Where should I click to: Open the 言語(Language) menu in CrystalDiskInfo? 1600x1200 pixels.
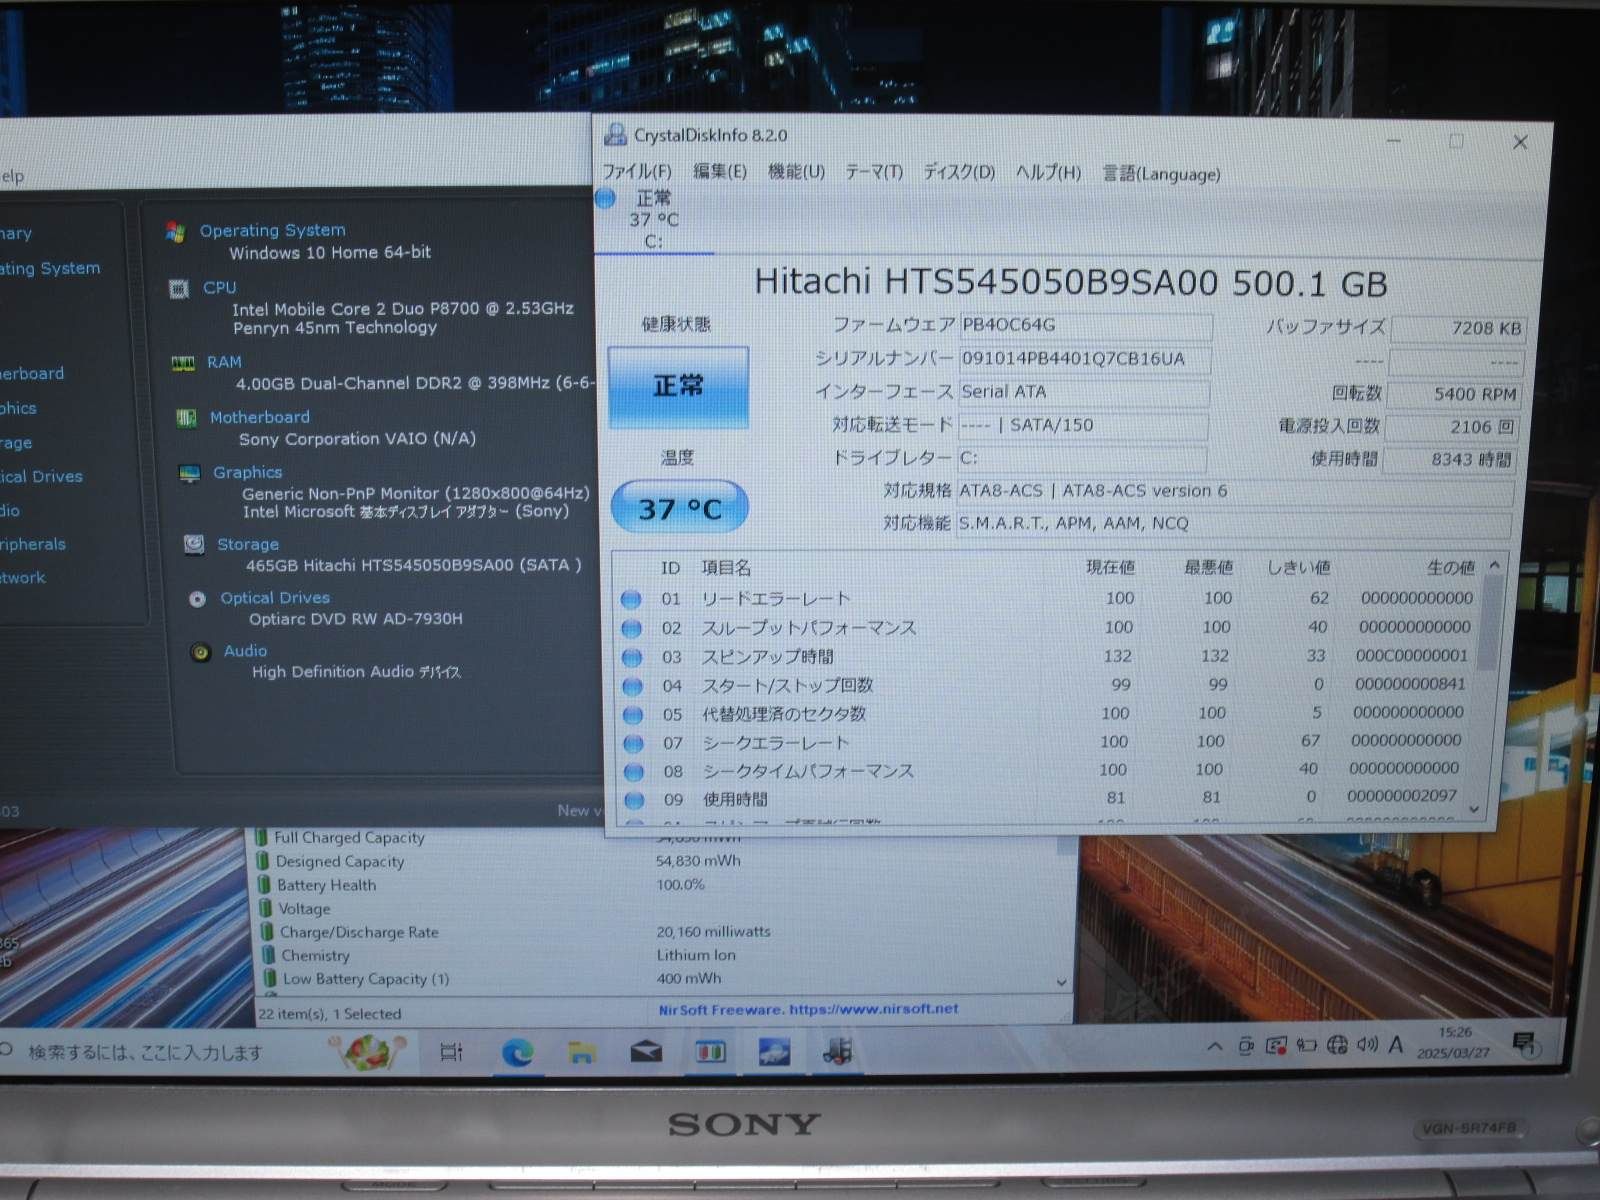pyautogui.click(x=1161, y=174)
